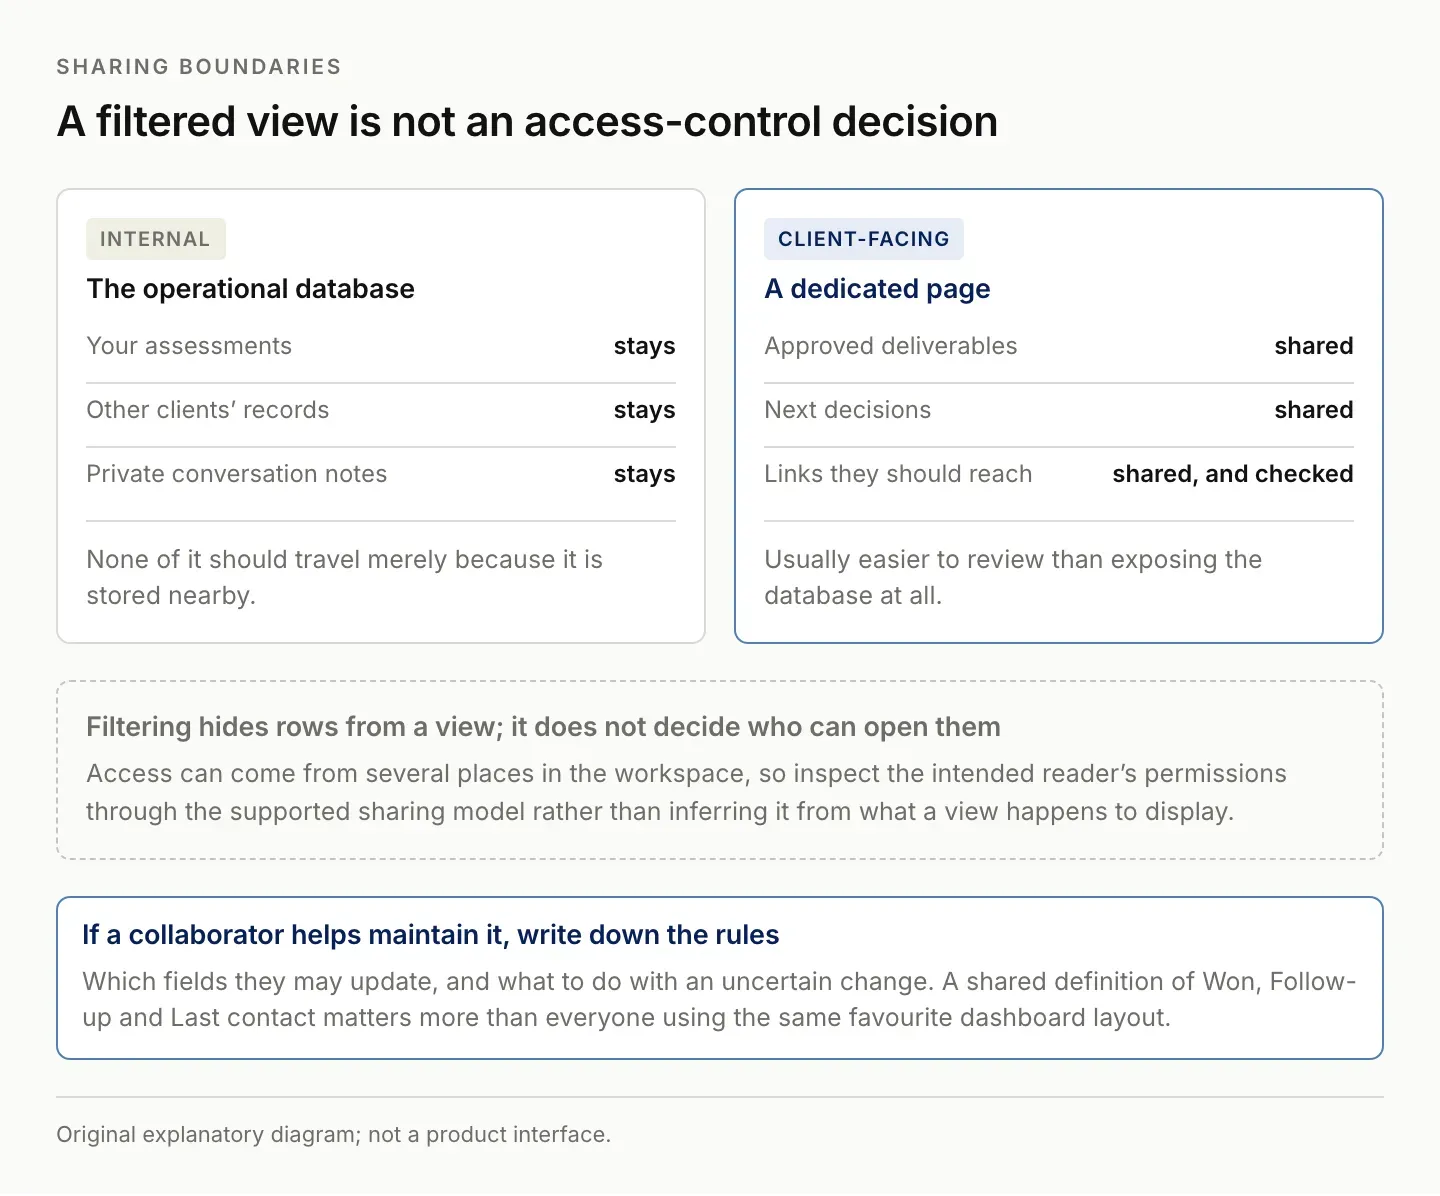The width and height of the screenshot is (1440, 1196).
Task: Click the 'Approved deliverables' row label
Action: click(x=890, y=346)
